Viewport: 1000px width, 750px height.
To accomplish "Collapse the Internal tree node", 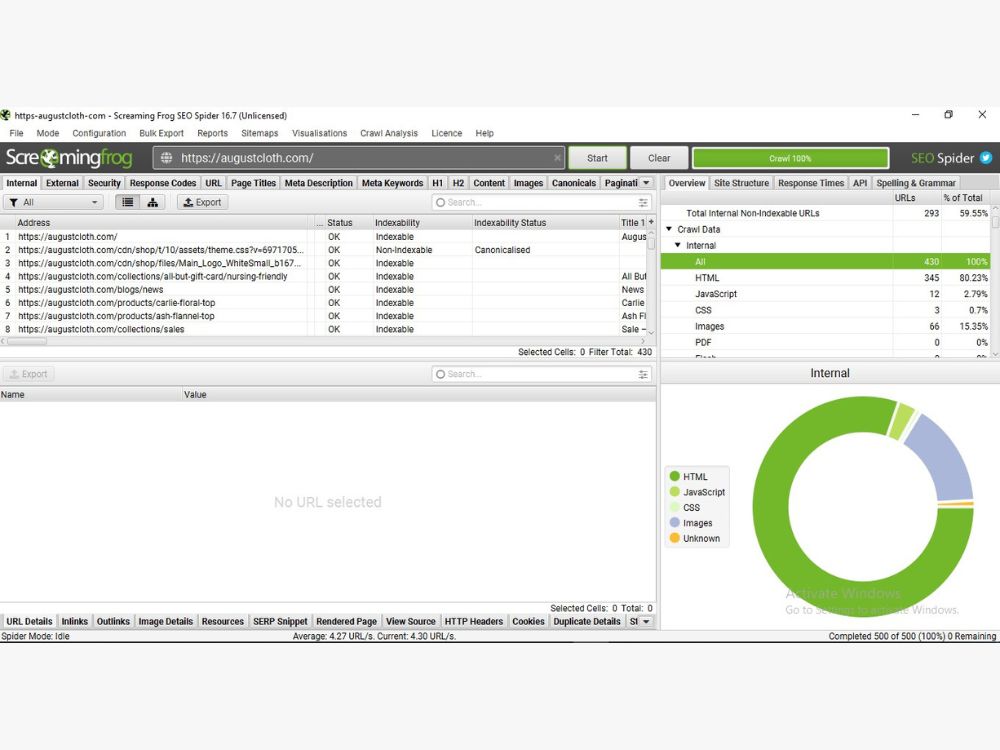I will 677,245.
